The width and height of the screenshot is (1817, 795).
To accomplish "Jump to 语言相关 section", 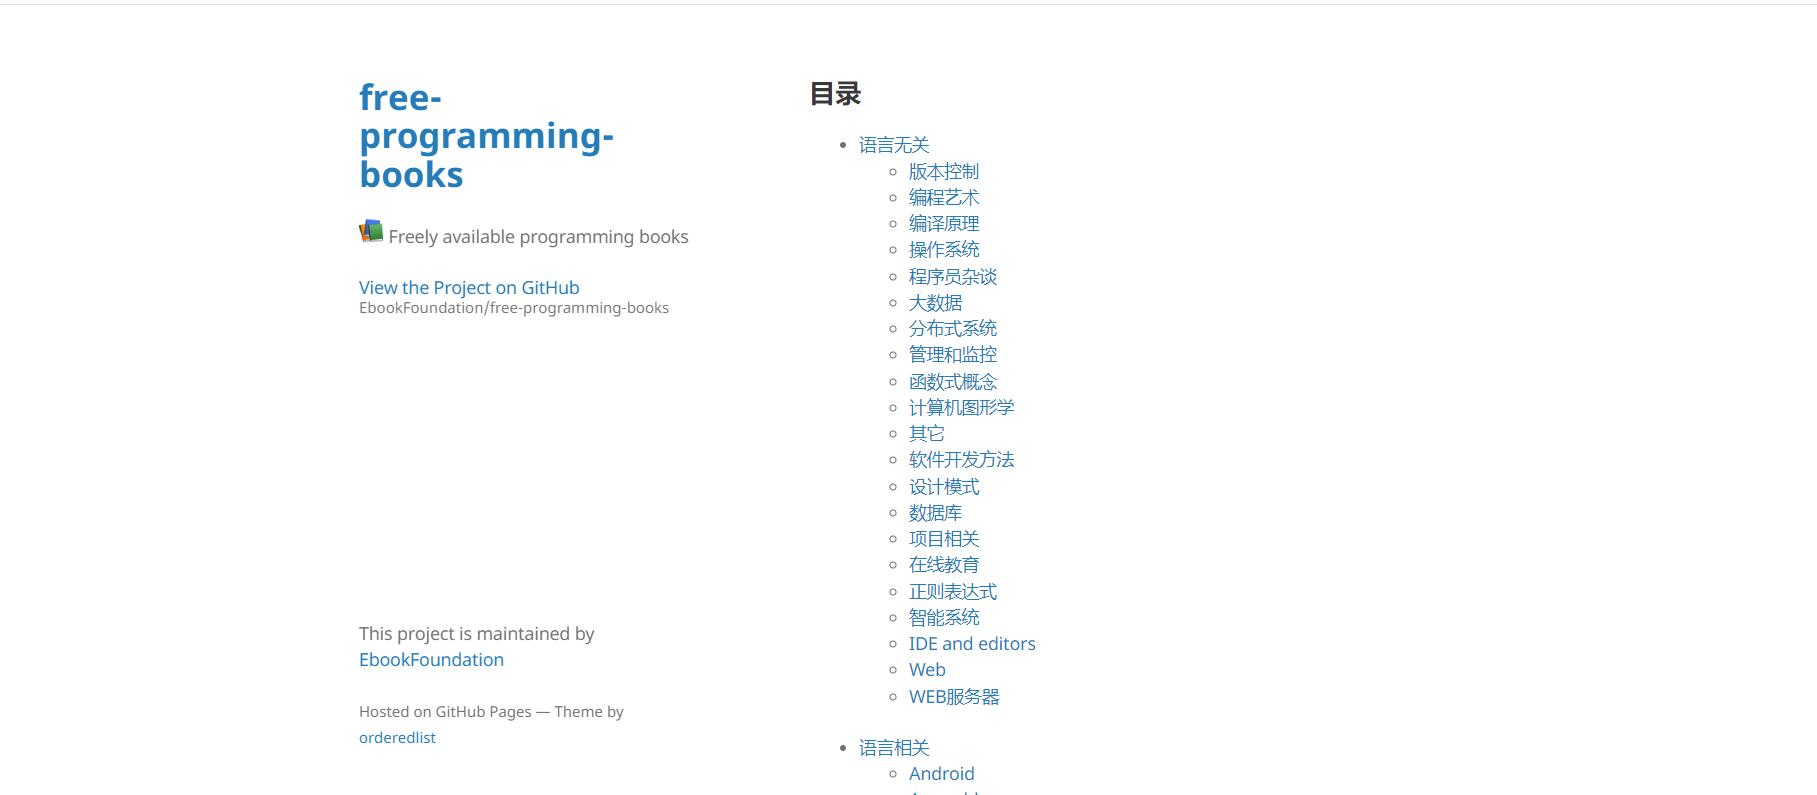I will pyautogui.click(x=894, y=747).
